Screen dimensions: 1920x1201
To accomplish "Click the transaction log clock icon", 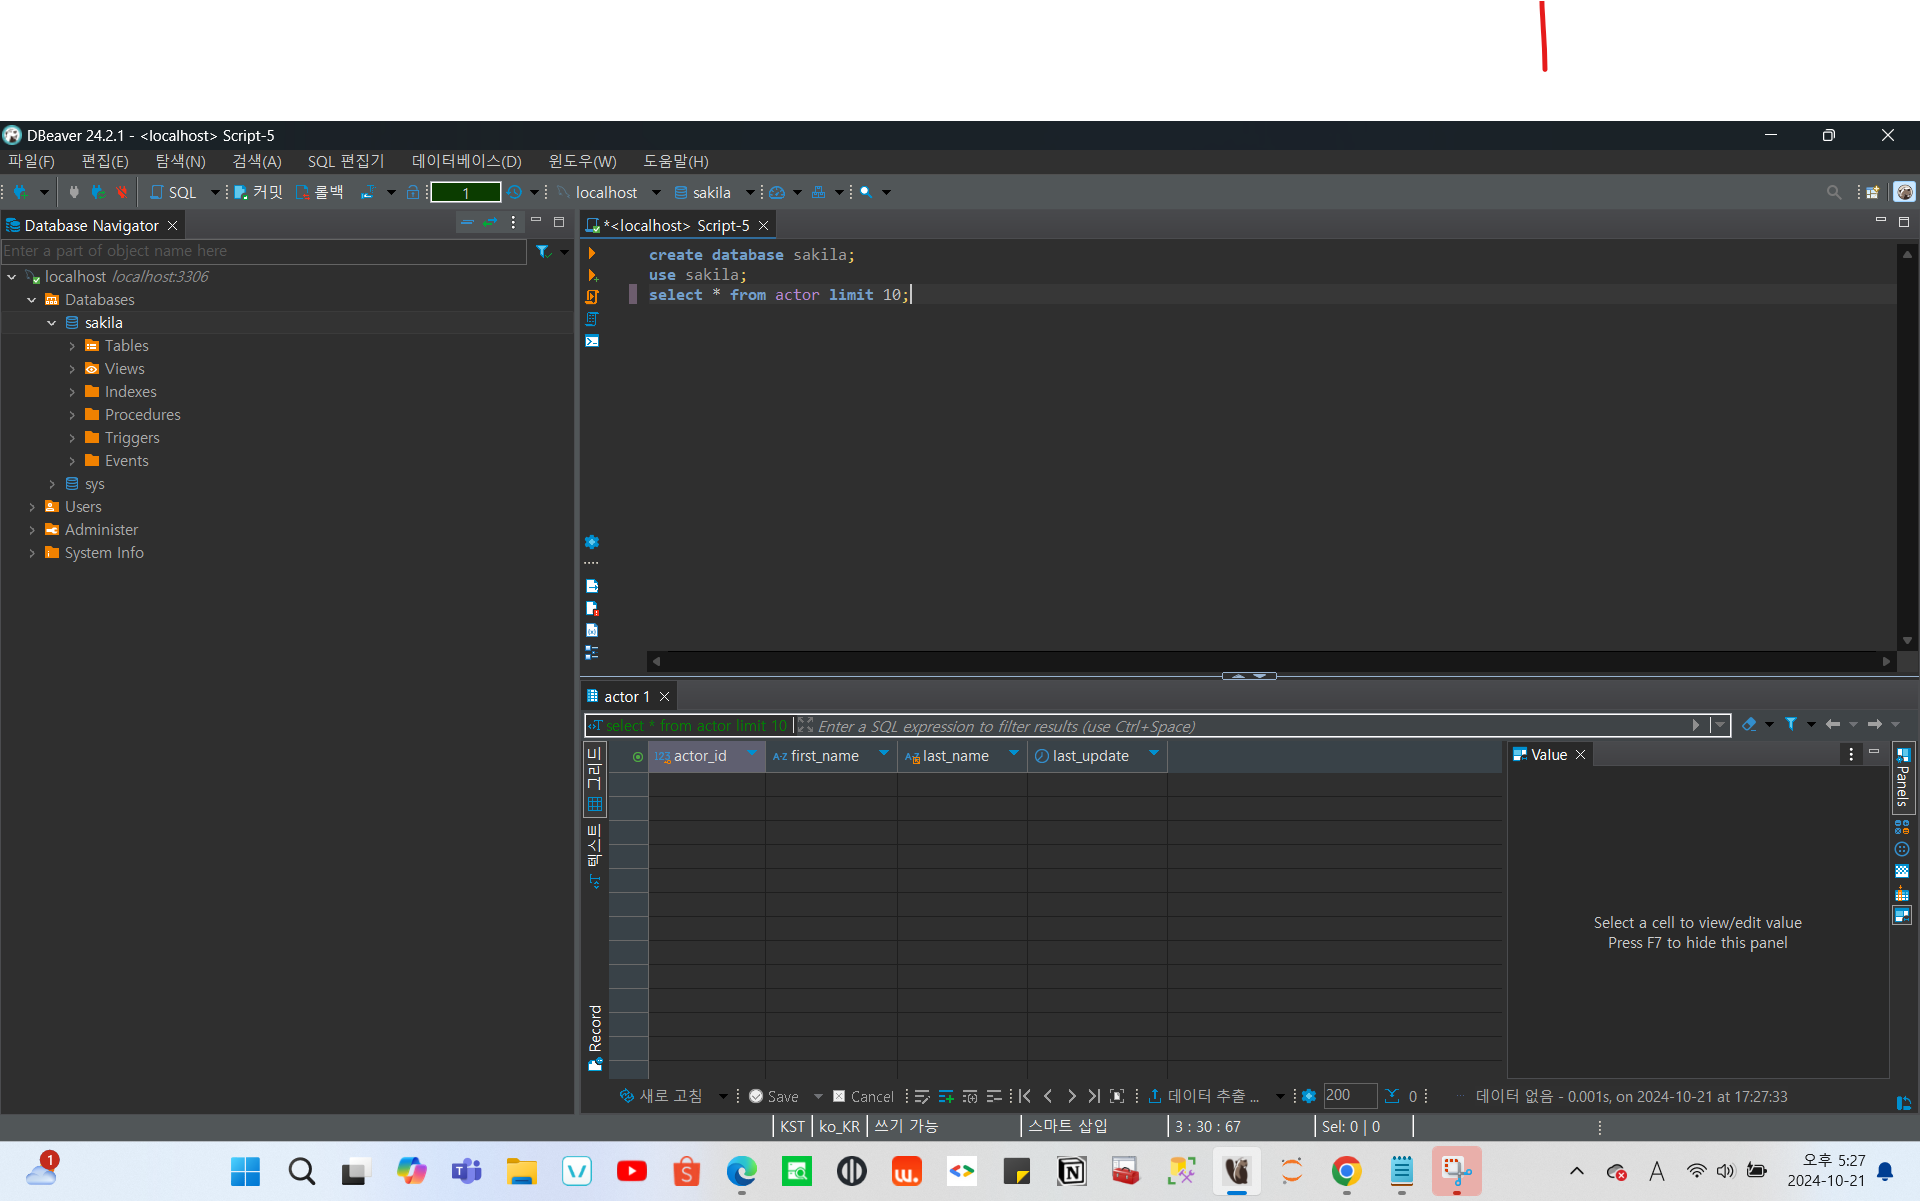I will click(x=514, y=192).
